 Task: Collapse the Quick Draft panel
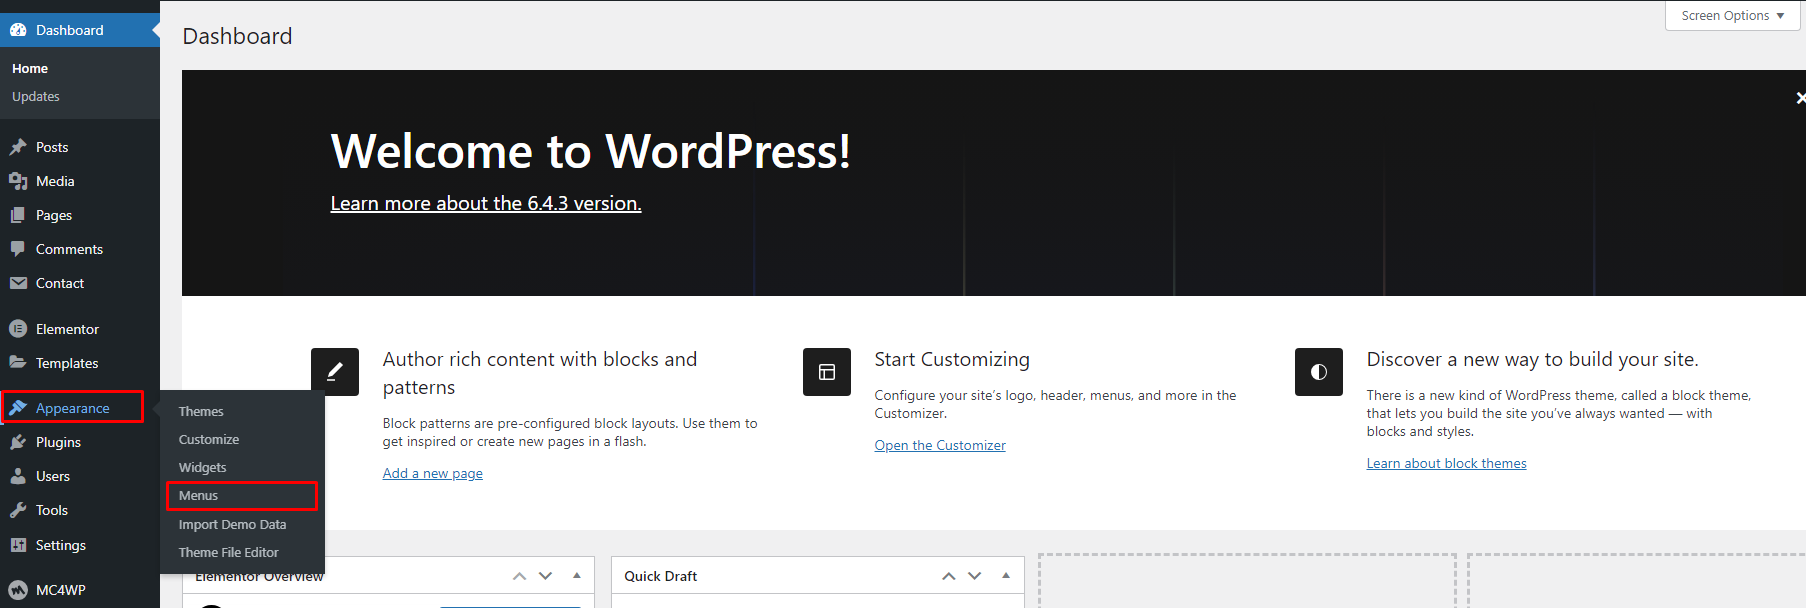[1006, 576]
